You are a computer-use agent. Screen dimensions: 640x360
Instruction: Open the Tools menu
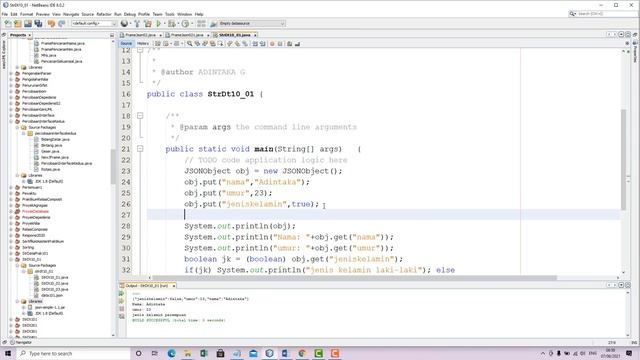pos(170,14)
